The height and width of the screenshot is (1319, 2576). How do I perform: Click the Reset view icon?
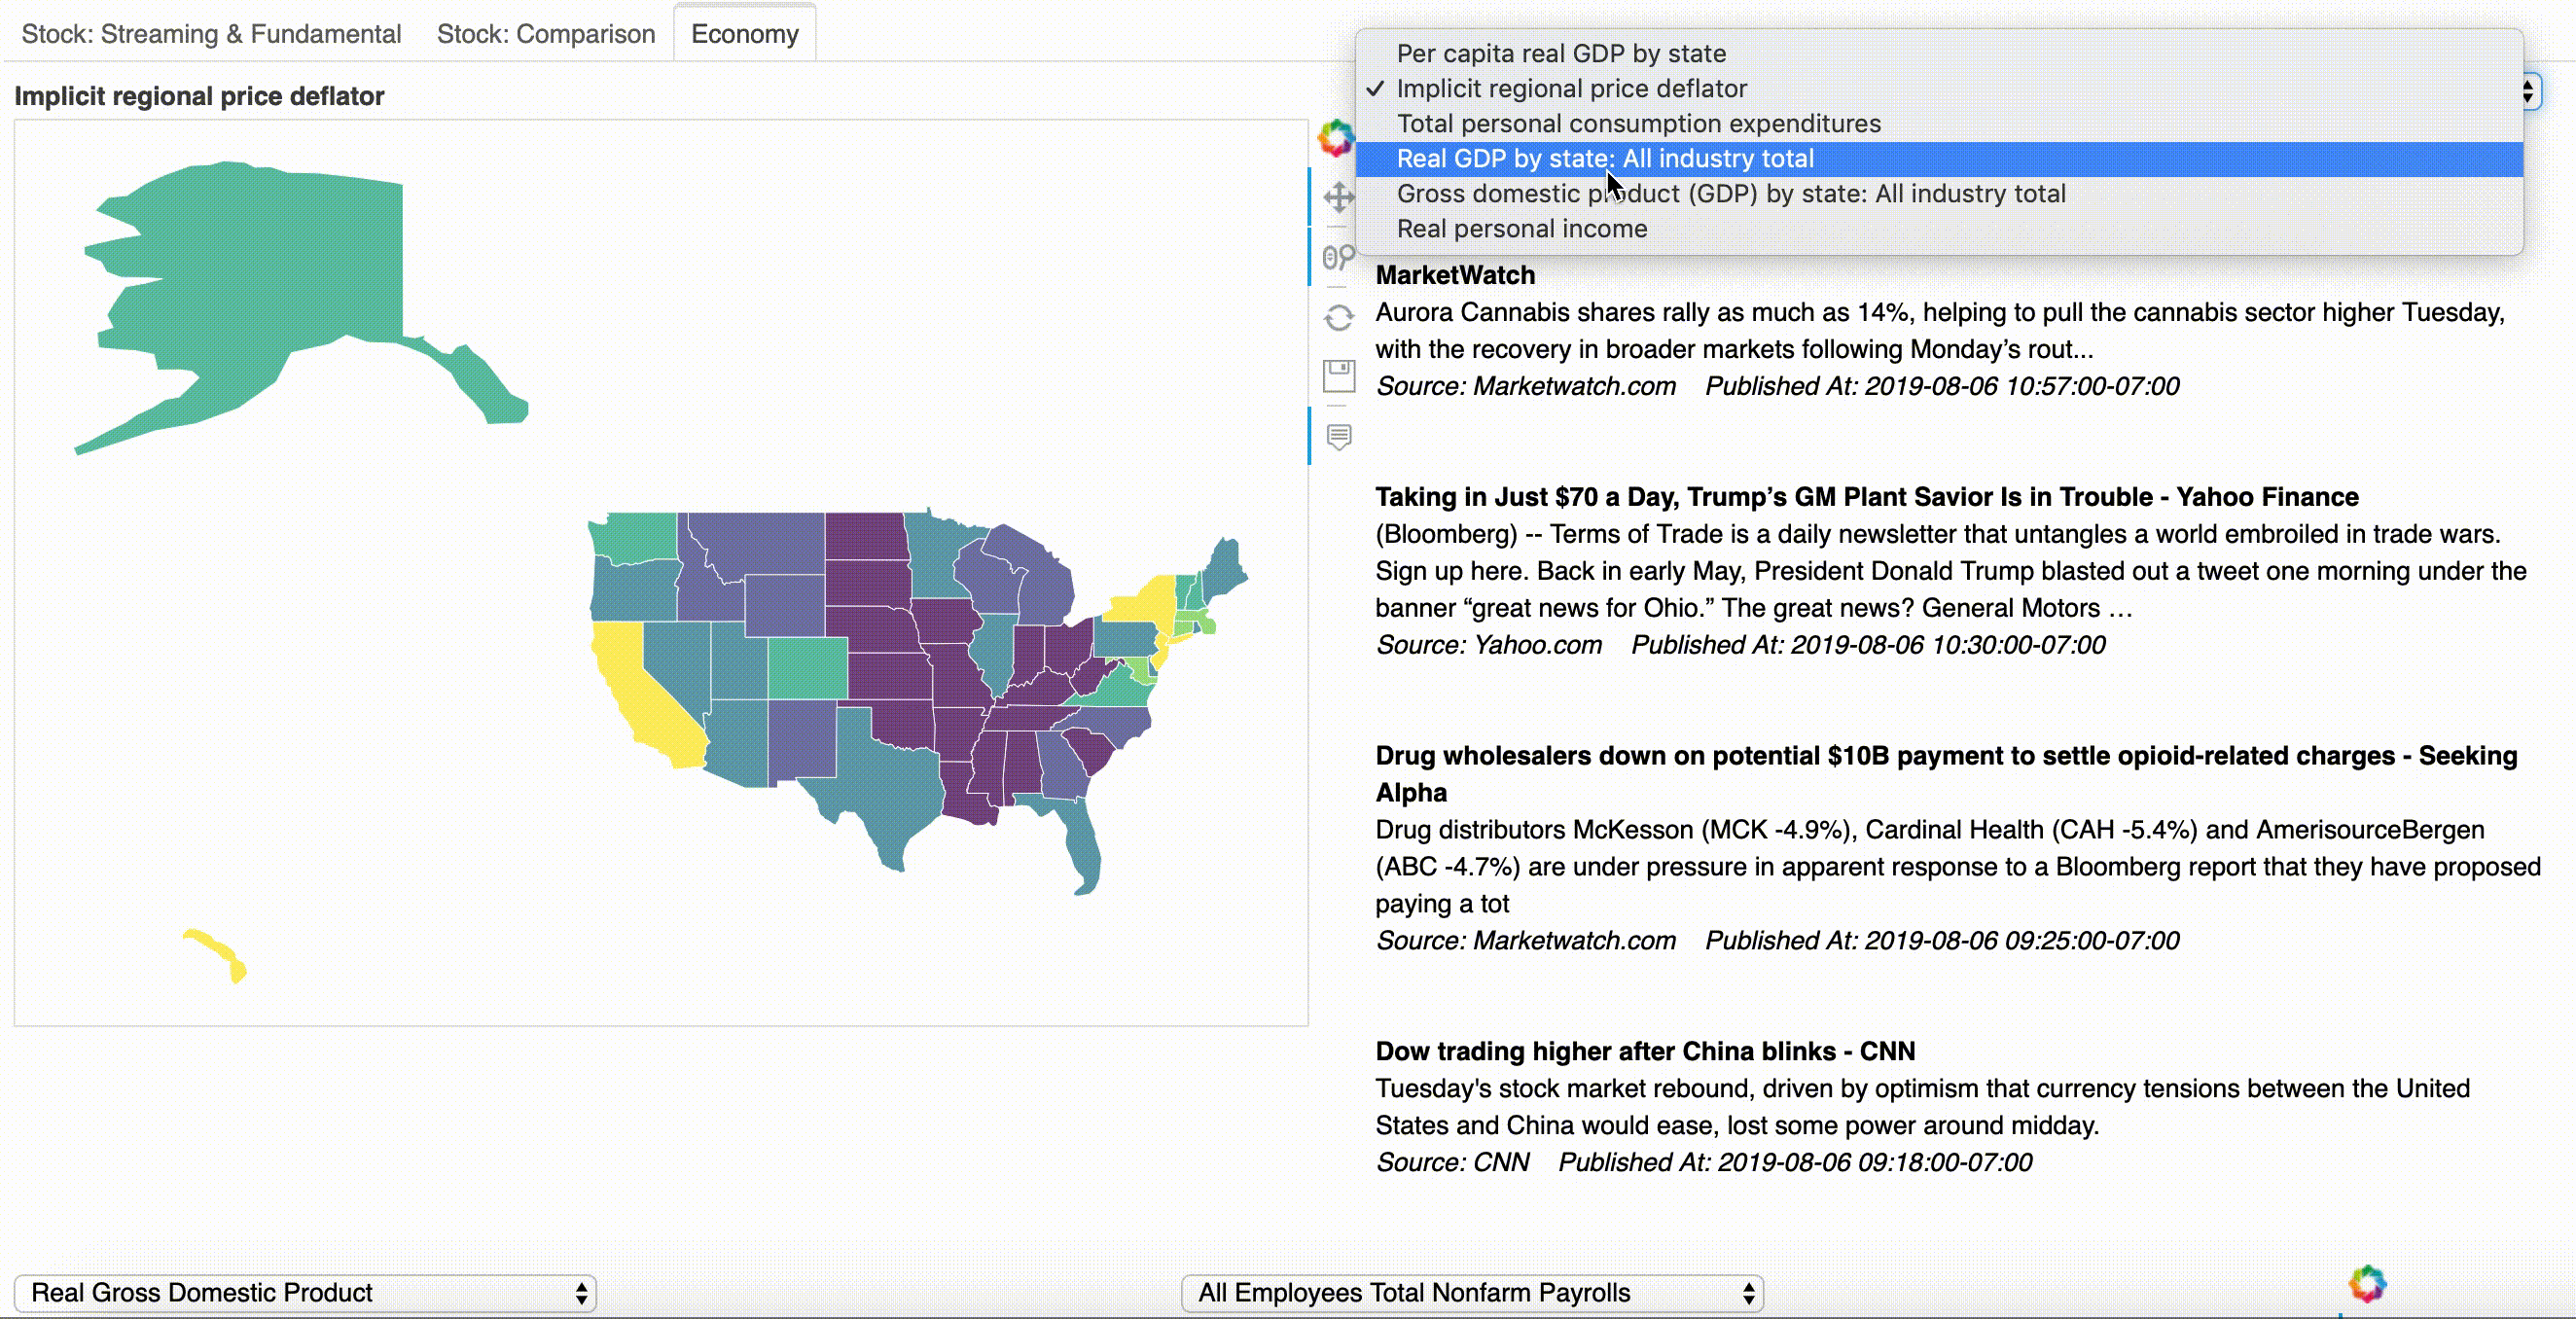1339,317
